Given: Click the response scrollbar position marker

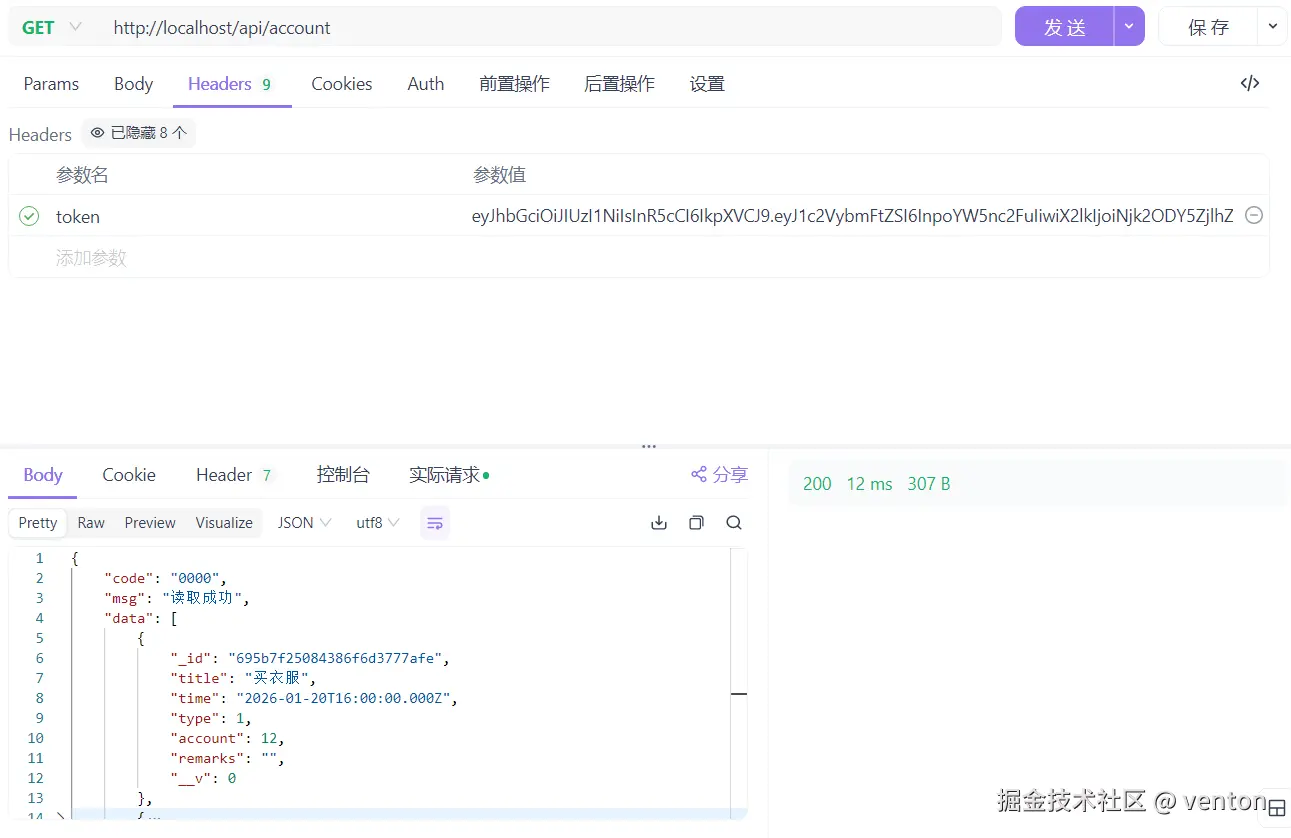Looking at the screenshot, I should [x=739, y=693].
